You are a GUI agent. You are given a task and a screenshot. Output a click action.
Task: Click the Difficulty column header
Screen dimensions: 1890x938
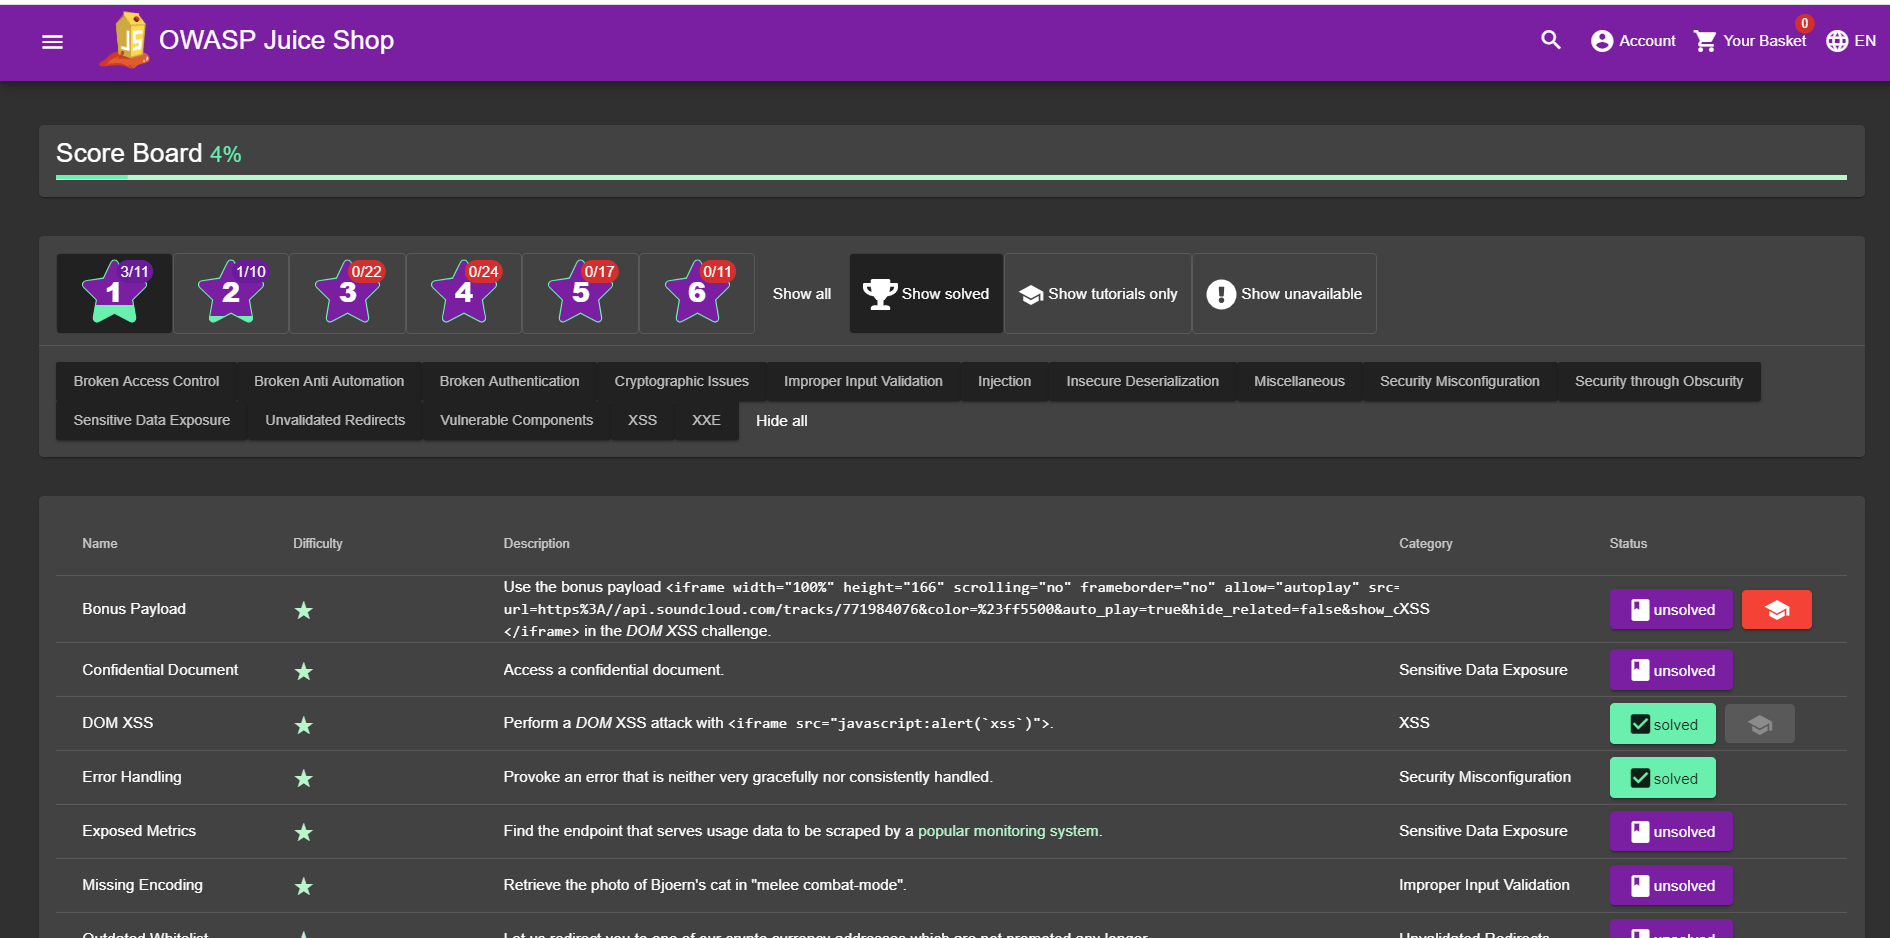click(318, 544)
